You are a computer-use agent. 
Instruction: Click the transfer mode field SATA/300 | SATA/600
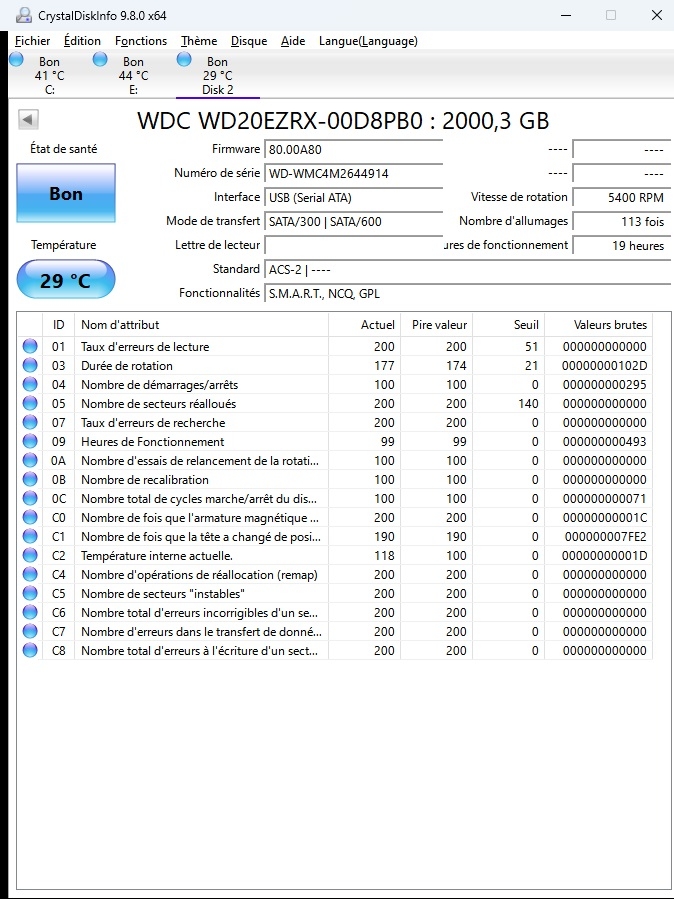[353, 221]
